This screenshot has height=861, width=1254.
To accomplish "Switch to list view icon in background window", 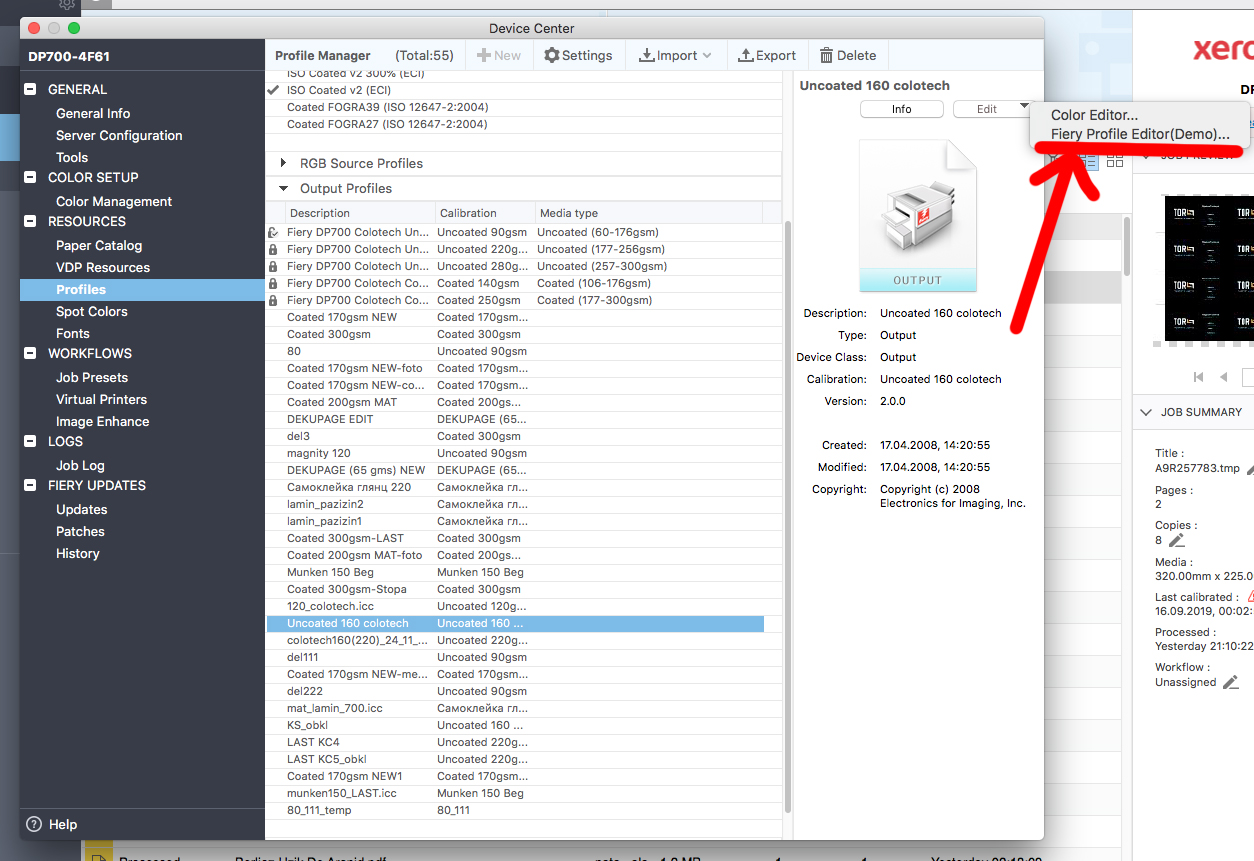I will pos(1090,161).
